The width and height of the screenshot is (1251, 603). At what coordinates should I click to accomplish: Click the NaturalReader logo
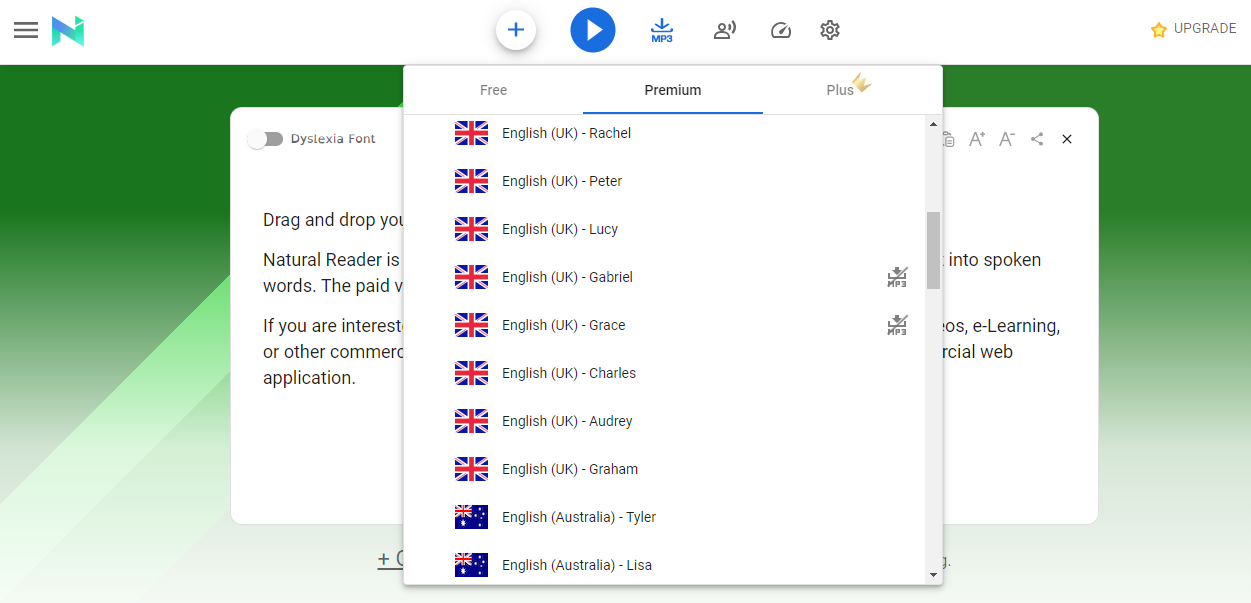(68, 30)
